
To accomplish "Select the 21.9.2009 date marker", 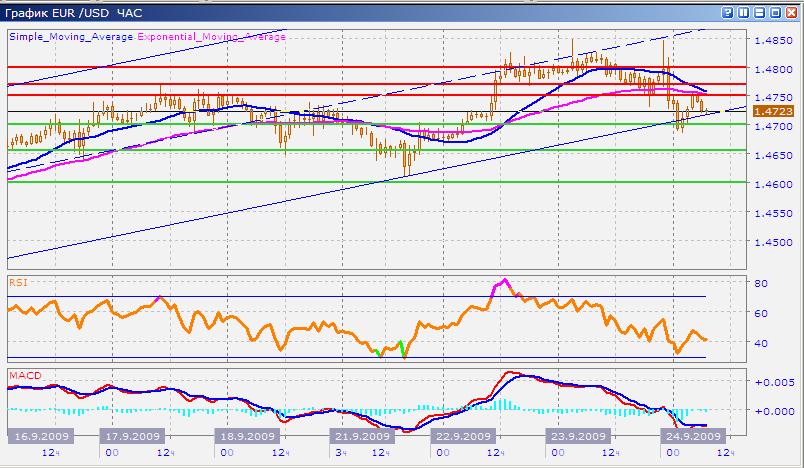I will (363, 438).
